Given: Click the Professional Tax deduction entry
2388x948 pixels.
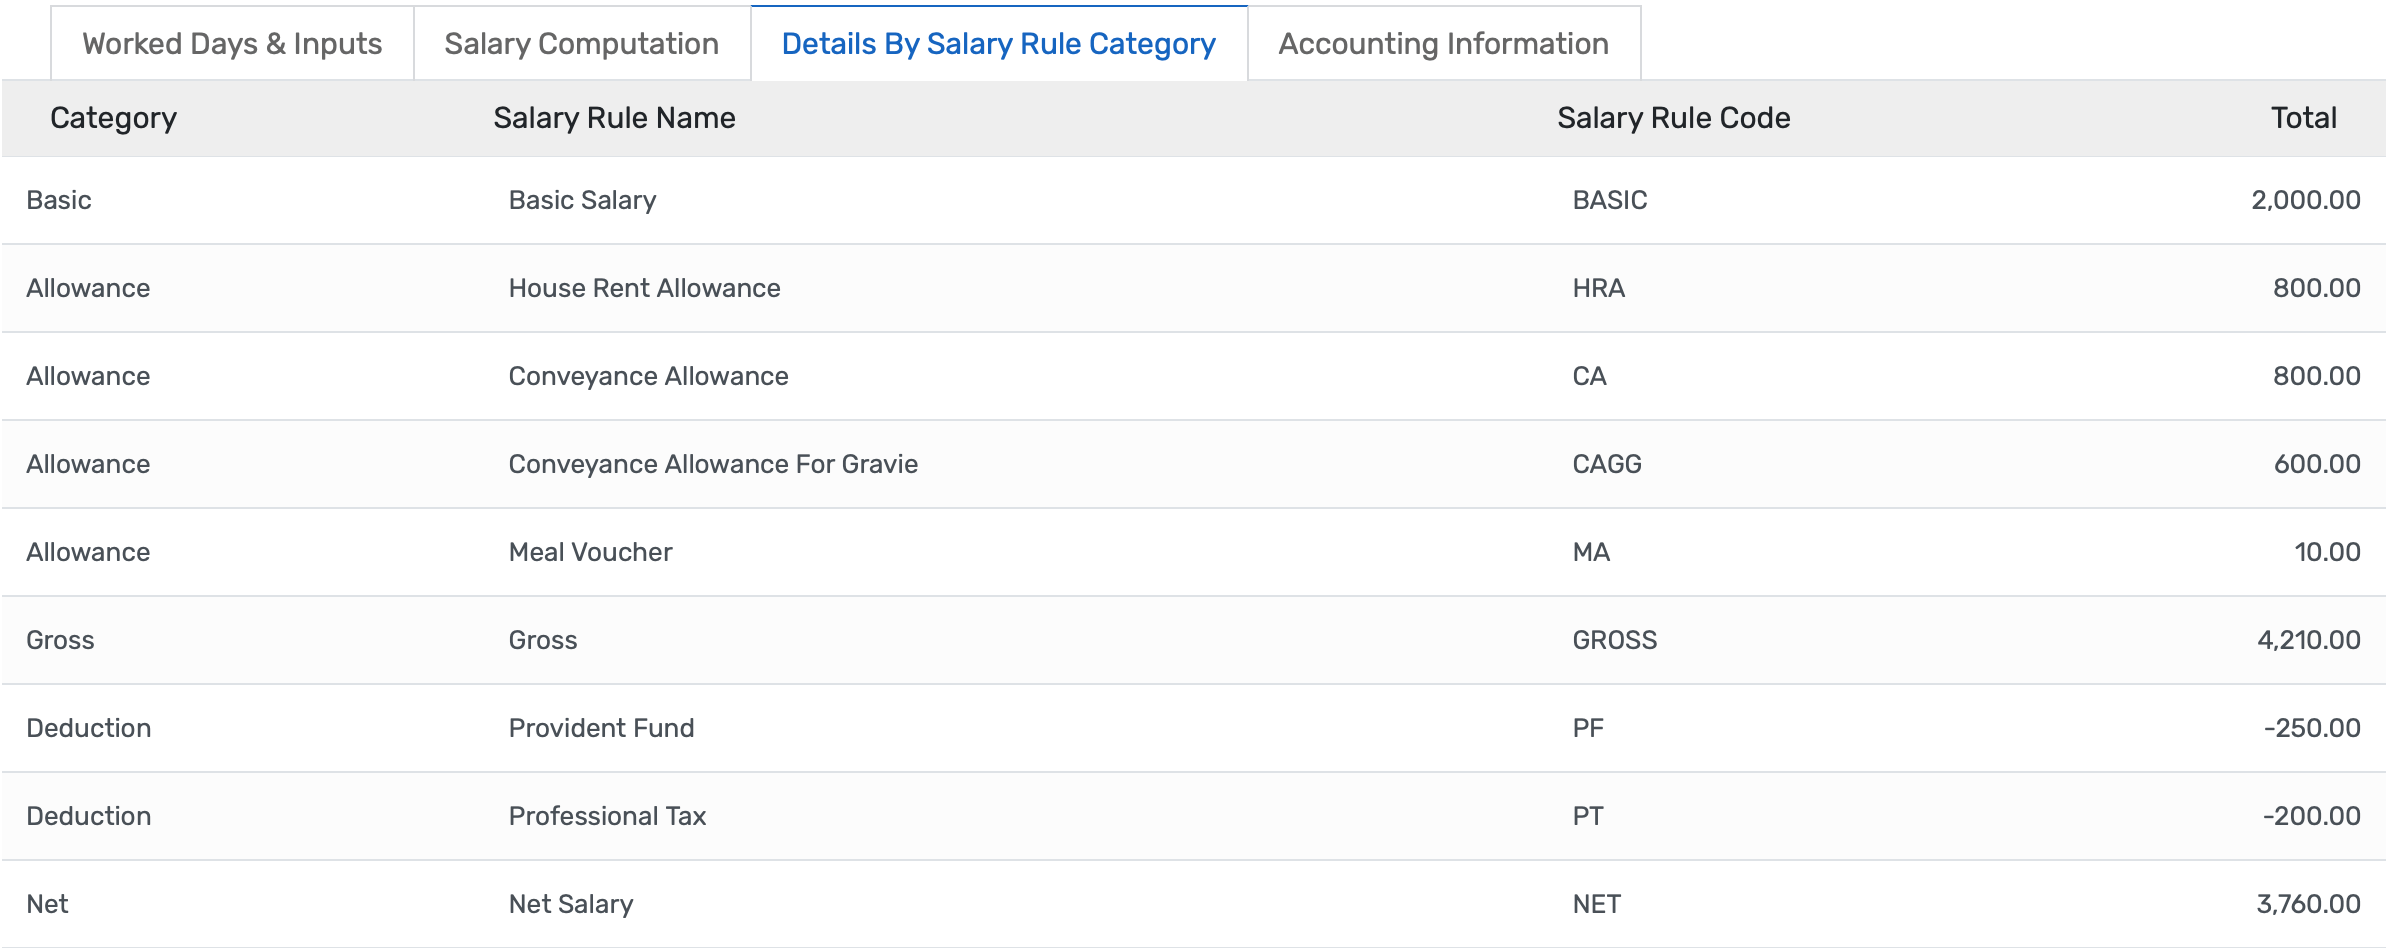Looking at the screenshot, I should pyautogui.click(x=607, y=815).
